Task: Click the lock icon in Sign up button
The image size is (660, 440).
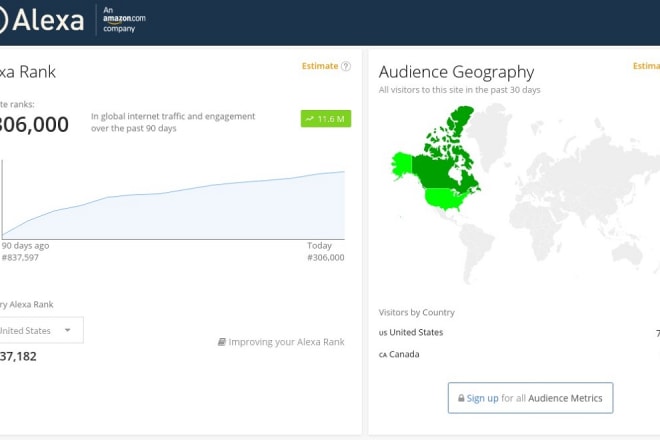Action: [x=461, y=398]
